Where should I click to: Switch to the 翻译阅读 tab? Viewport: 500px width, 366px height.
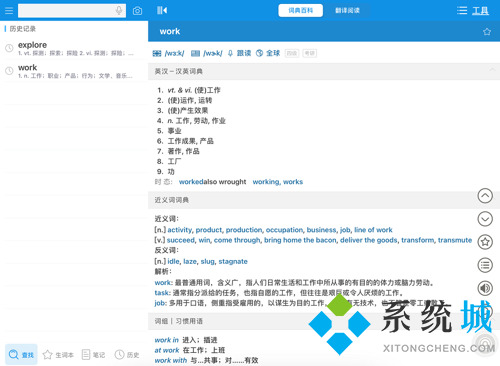pyautogui.click(x=347, y=11)
